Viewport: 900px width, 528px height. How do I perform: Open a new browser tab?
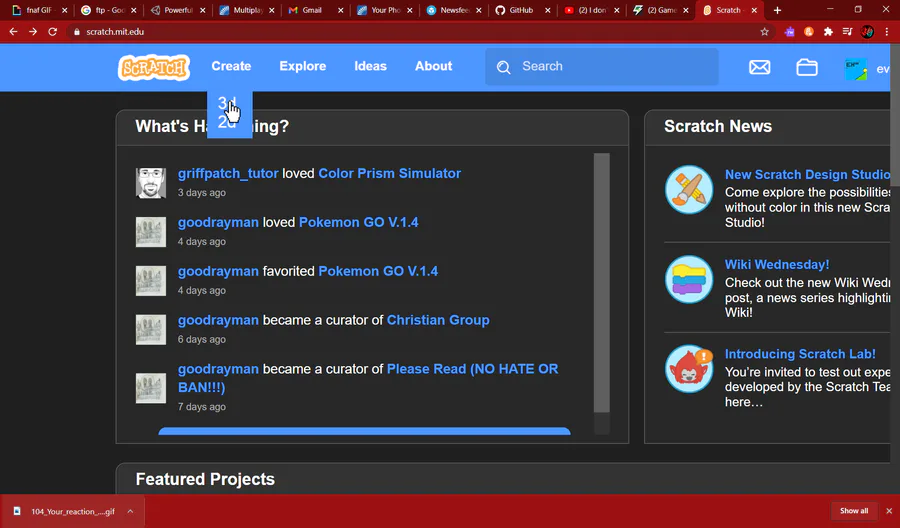tap(777, 10)
